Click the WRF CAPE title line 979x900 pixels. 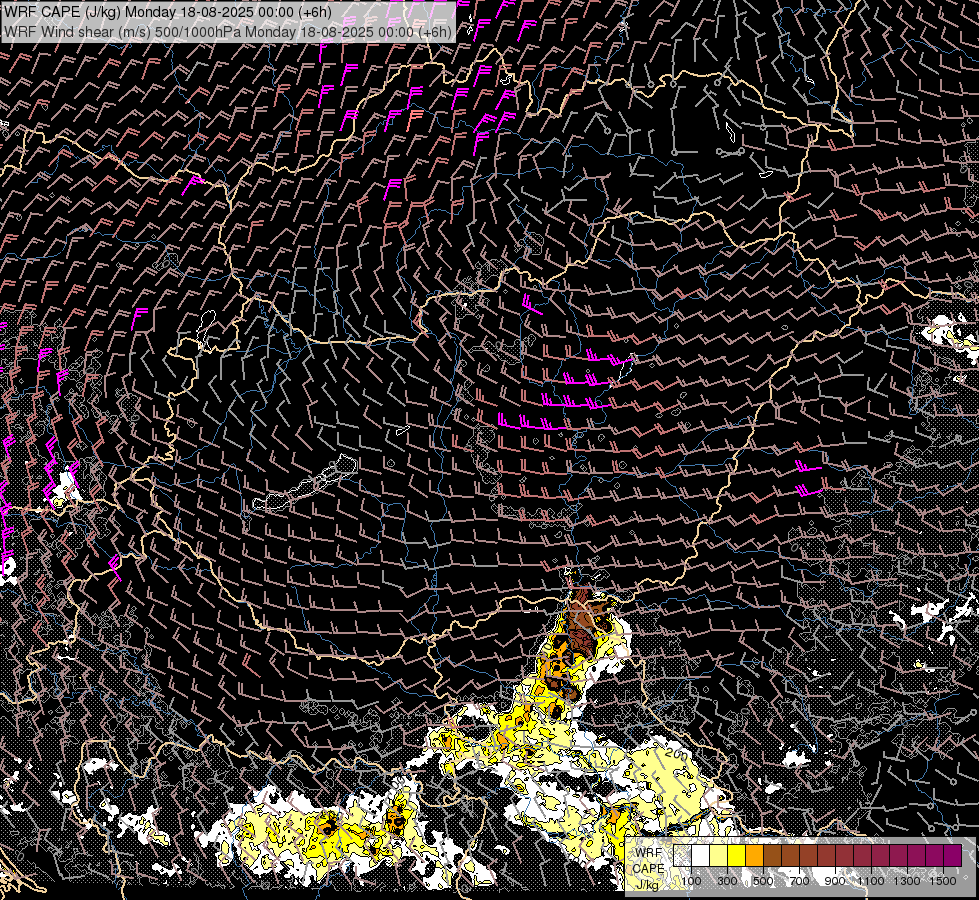(x=167, y=12)
